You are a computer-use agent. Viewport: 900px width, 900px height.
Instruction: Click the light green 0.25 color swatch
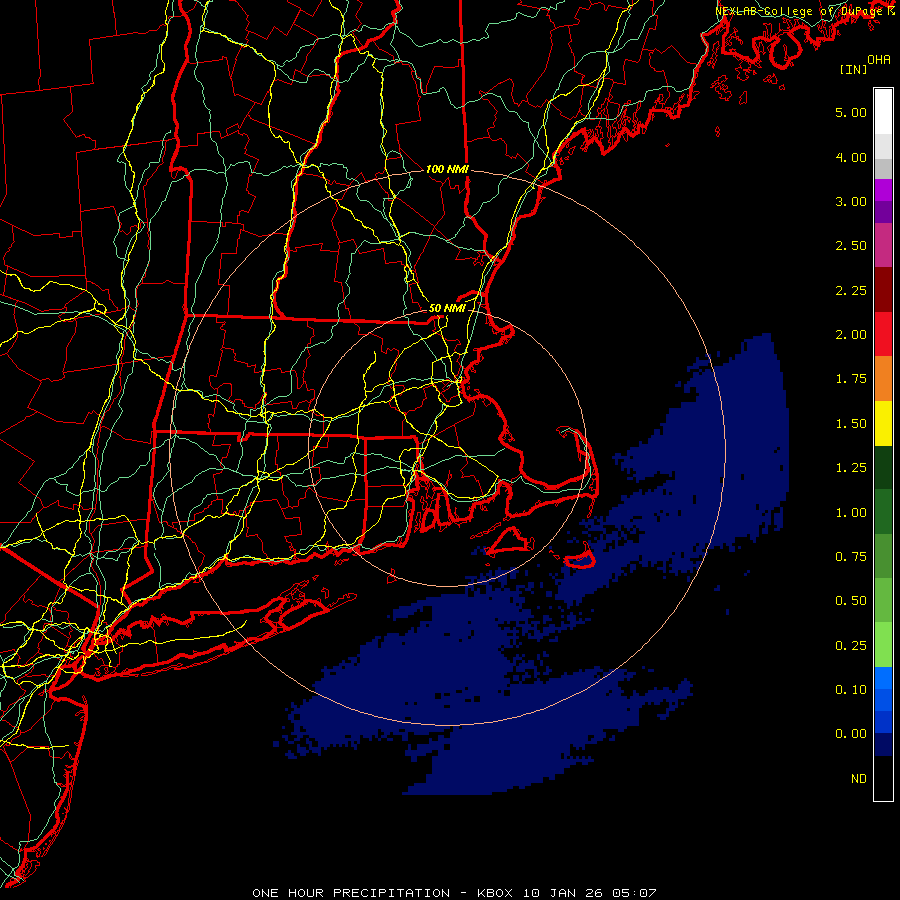(x=883, y=645)
